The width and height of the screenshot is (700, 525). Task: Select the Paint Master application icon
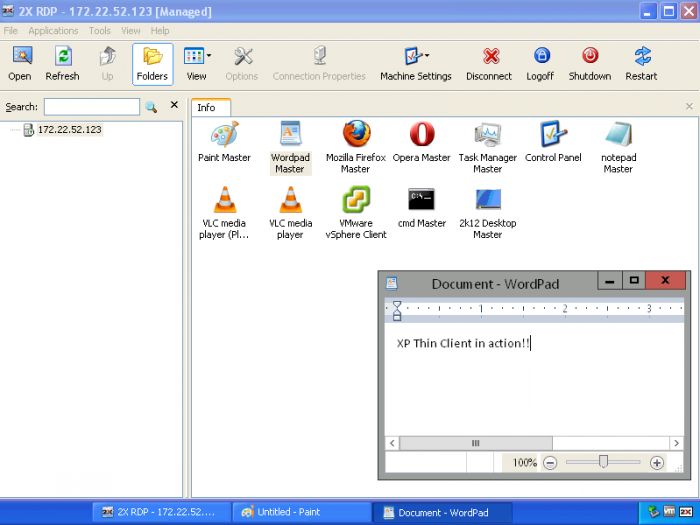[225, 142]
